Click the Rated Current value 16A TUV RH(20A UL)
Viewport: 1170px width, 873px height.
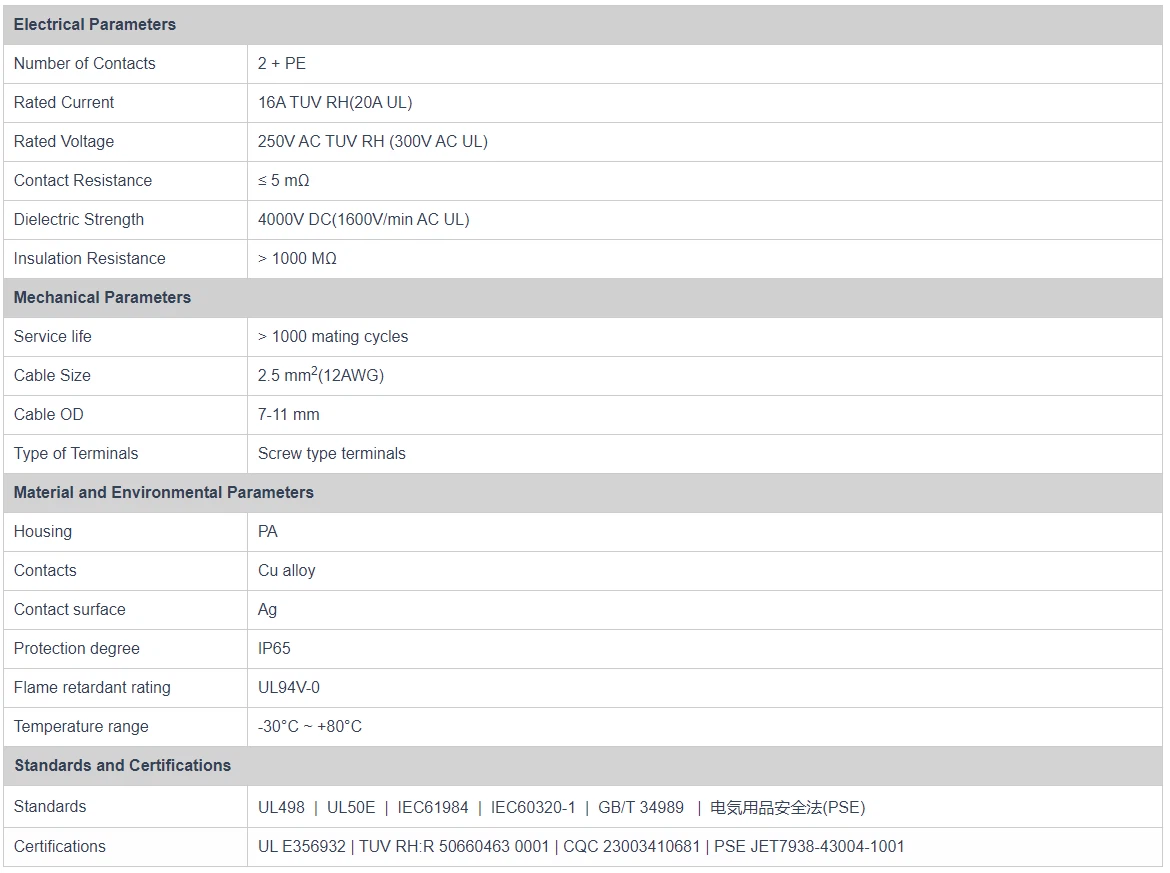pos(335,102)
